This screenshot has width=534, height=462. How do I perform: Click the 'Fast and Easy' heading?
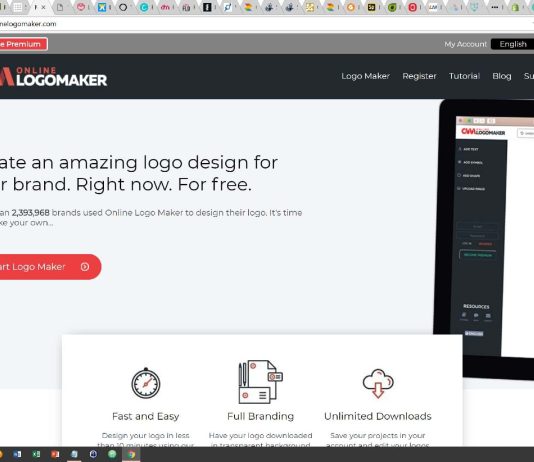coord(145,416)
